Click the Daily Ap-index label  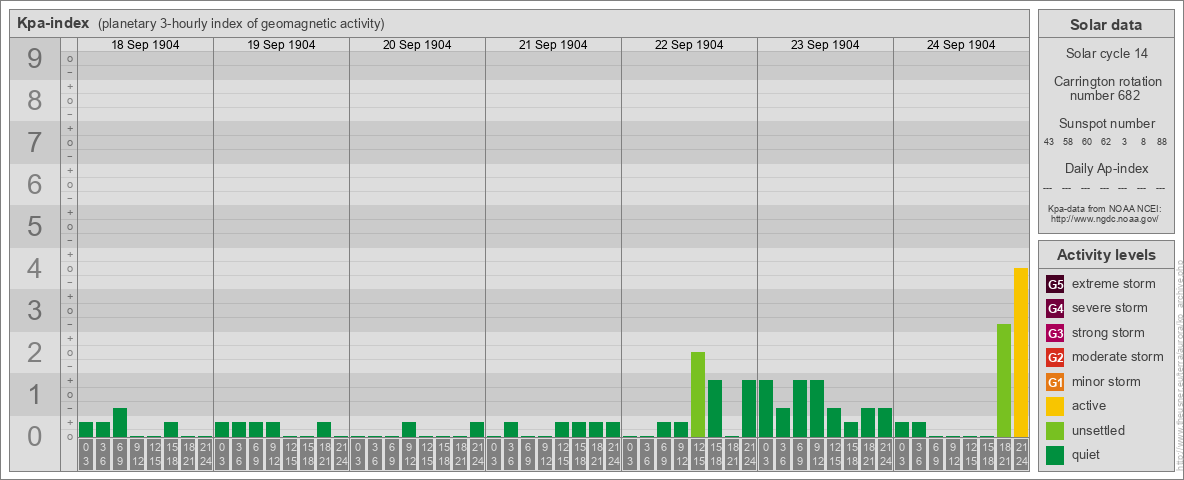tap(1105, 168)
